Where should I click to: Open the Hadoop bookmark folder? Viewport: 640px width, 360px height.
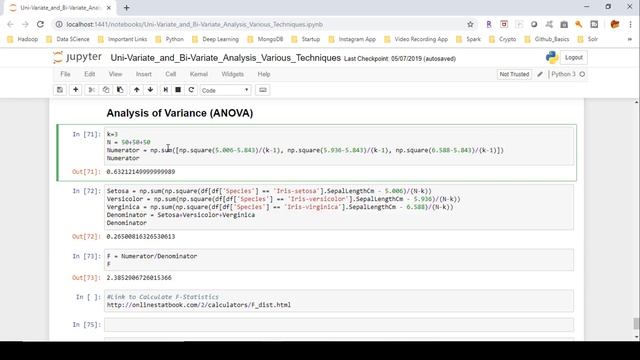(23, 39)
